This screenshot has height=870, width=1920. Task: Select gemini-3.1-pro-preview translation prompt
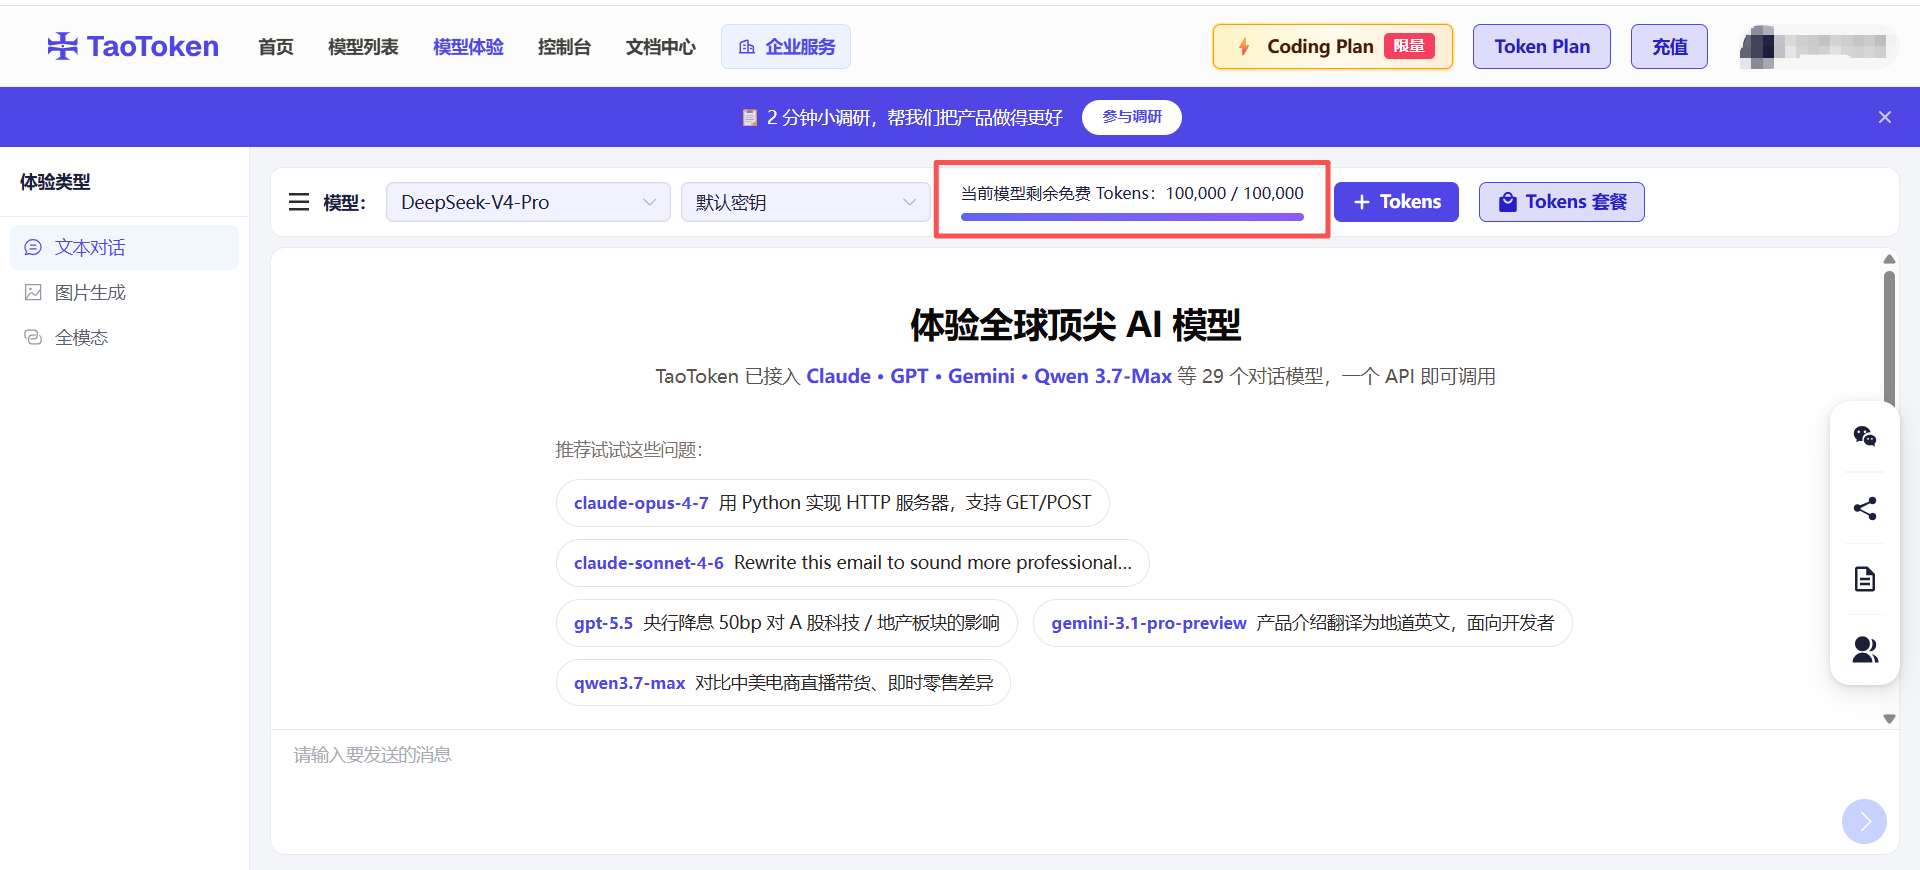(1303, 623)
